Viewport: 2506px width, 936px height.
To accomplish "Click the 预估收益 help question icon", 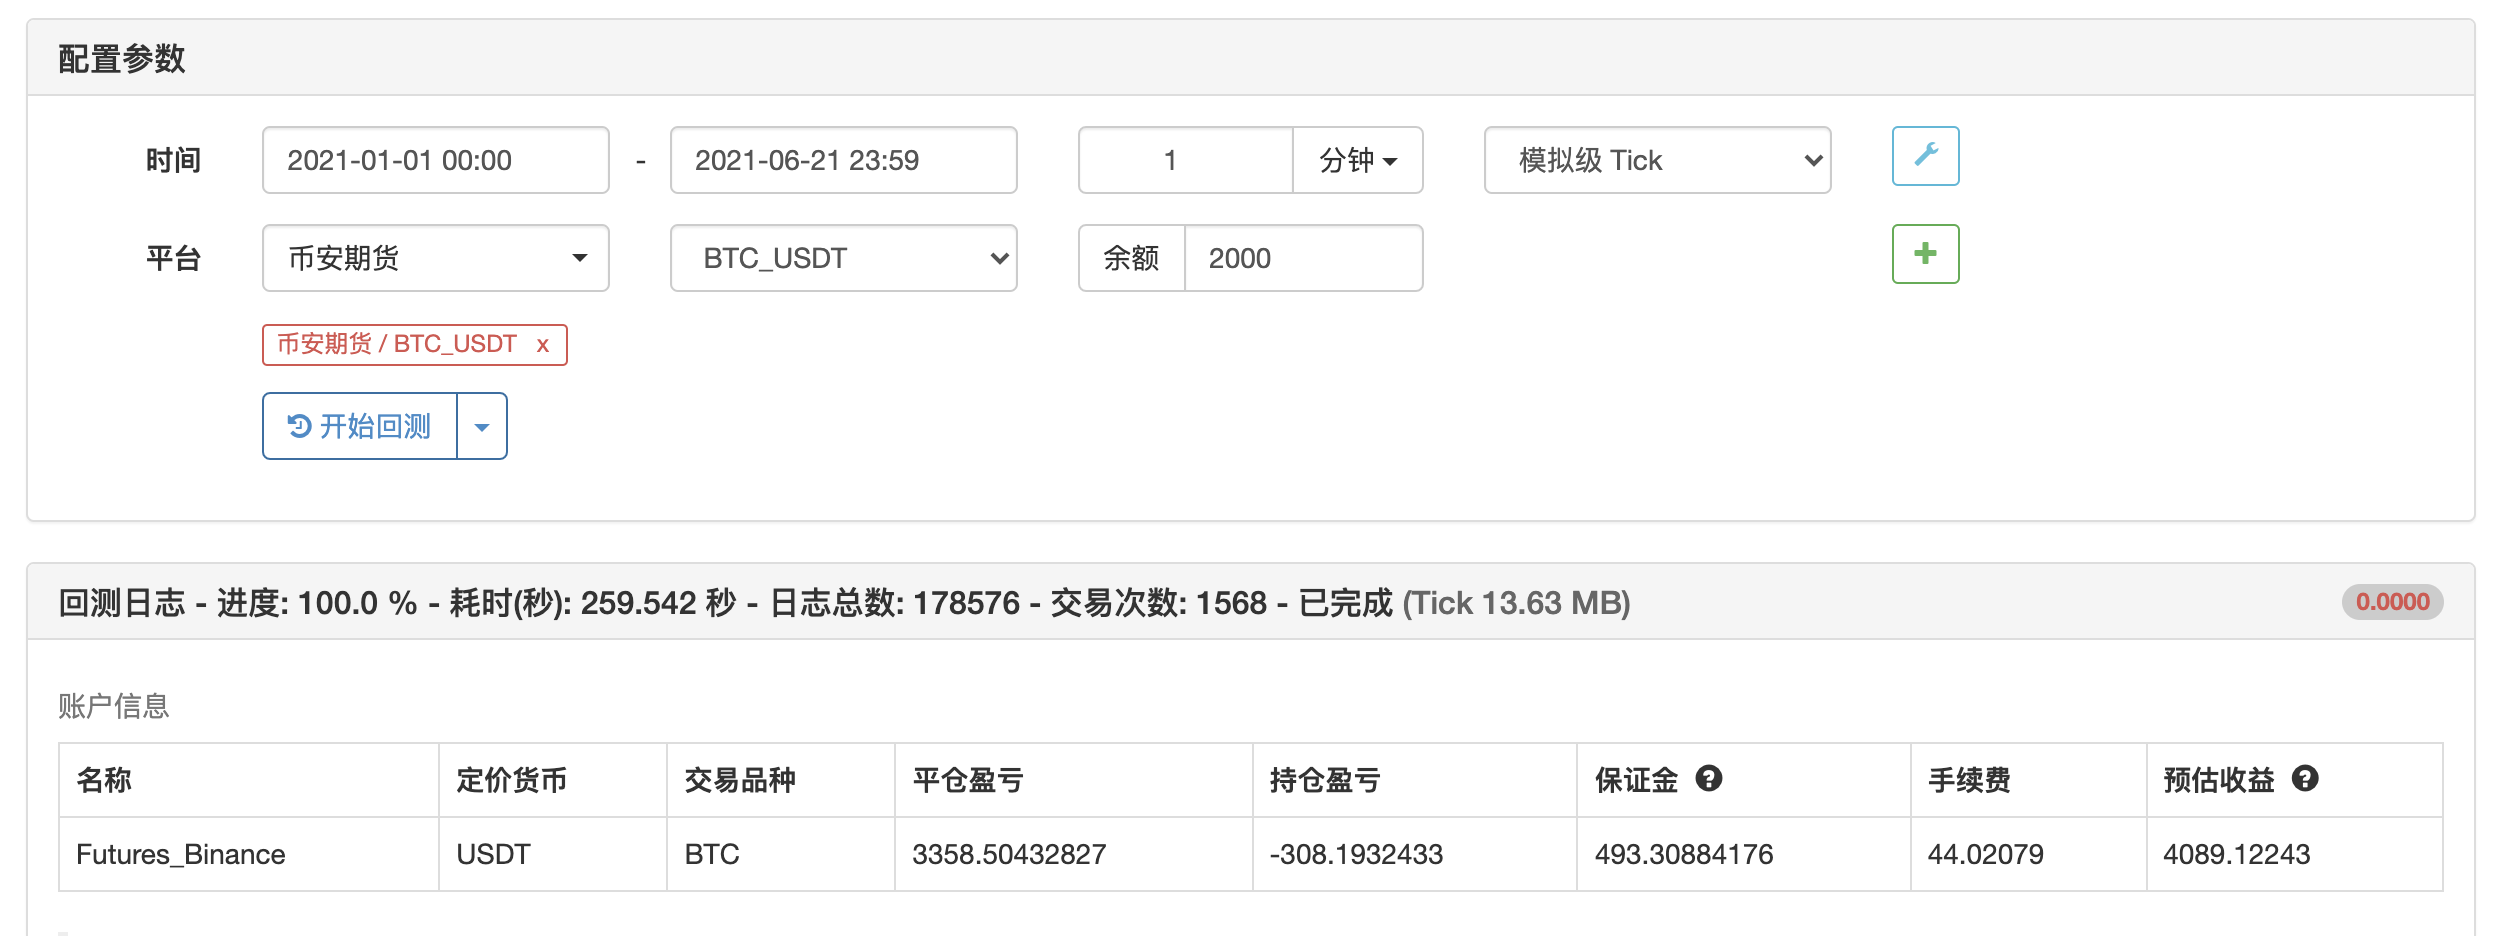I will click(x=2304, y=778).
